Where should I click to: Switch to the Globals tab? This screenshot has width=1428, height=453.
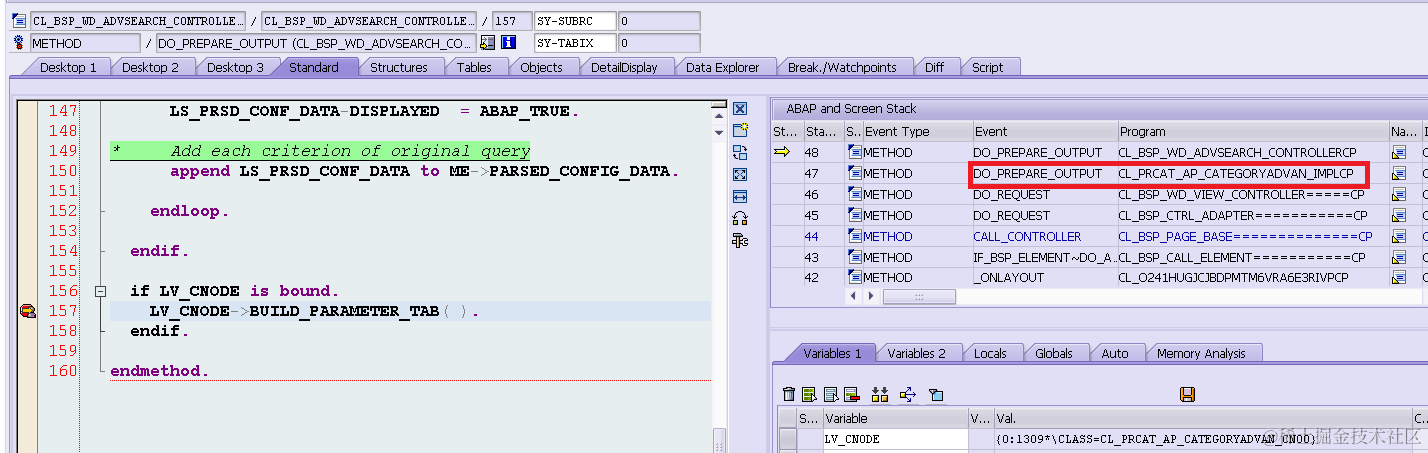click(x=1054, y=353)
